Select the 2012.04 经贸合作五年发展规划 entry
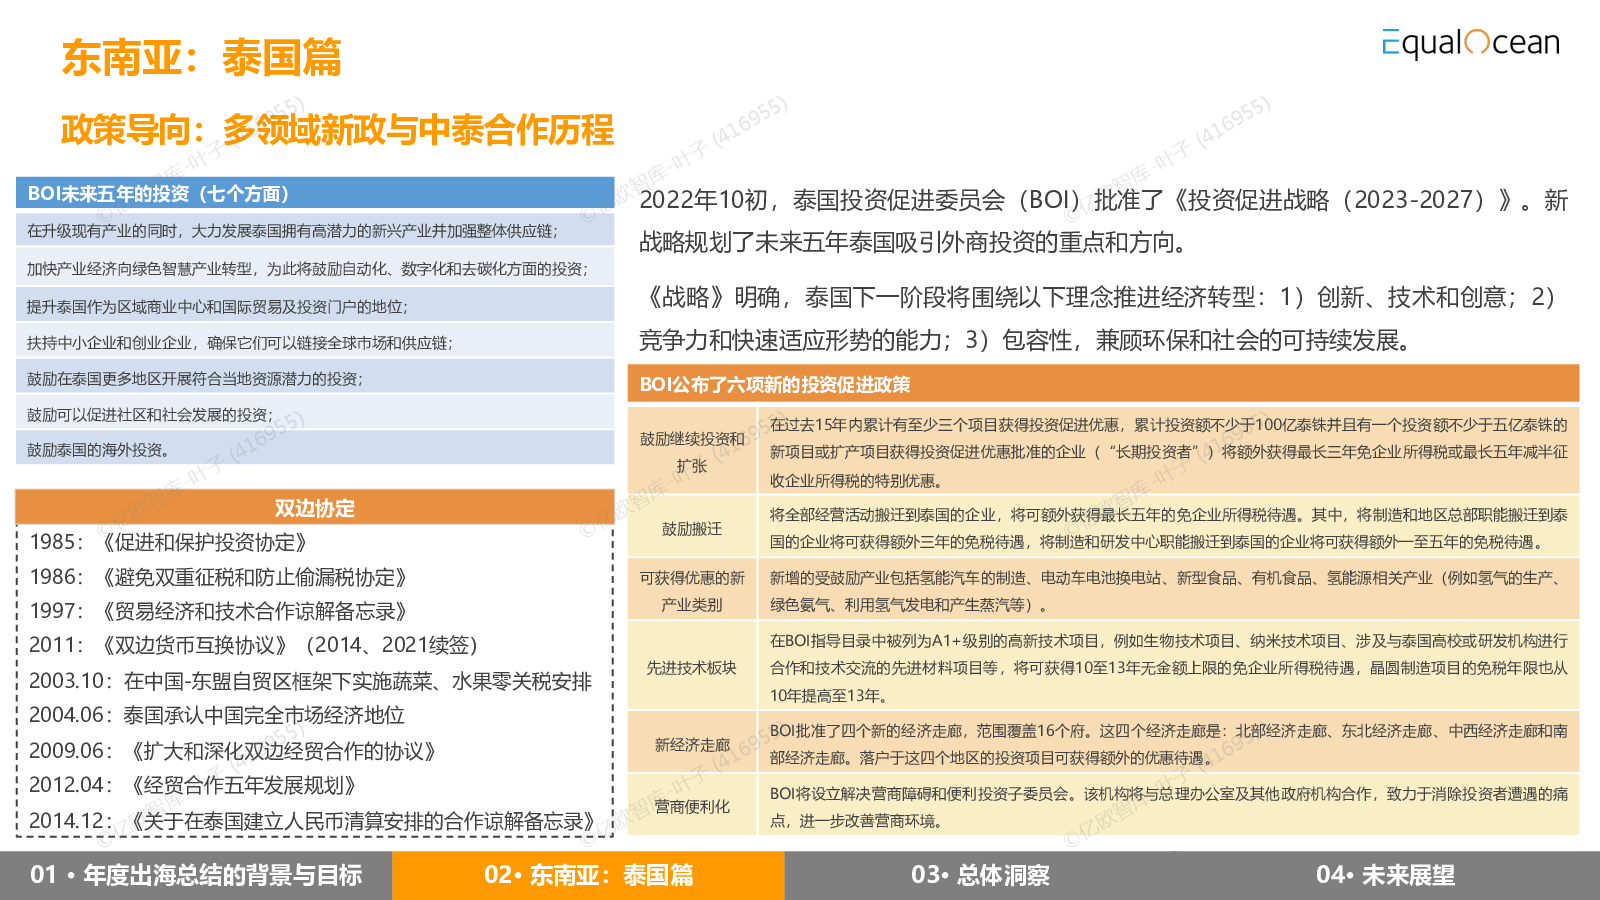The image size is (1600, 900). [193, 785]
